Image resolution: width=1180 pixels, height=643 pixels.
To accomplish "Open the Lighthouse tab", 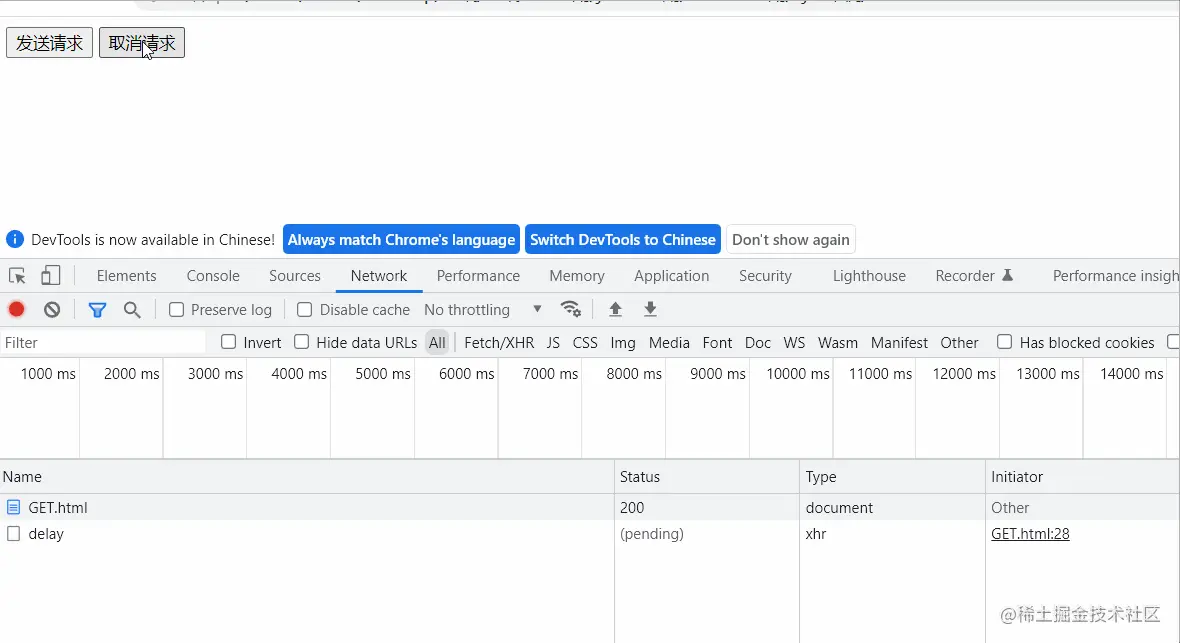I will tap(869, 276).
